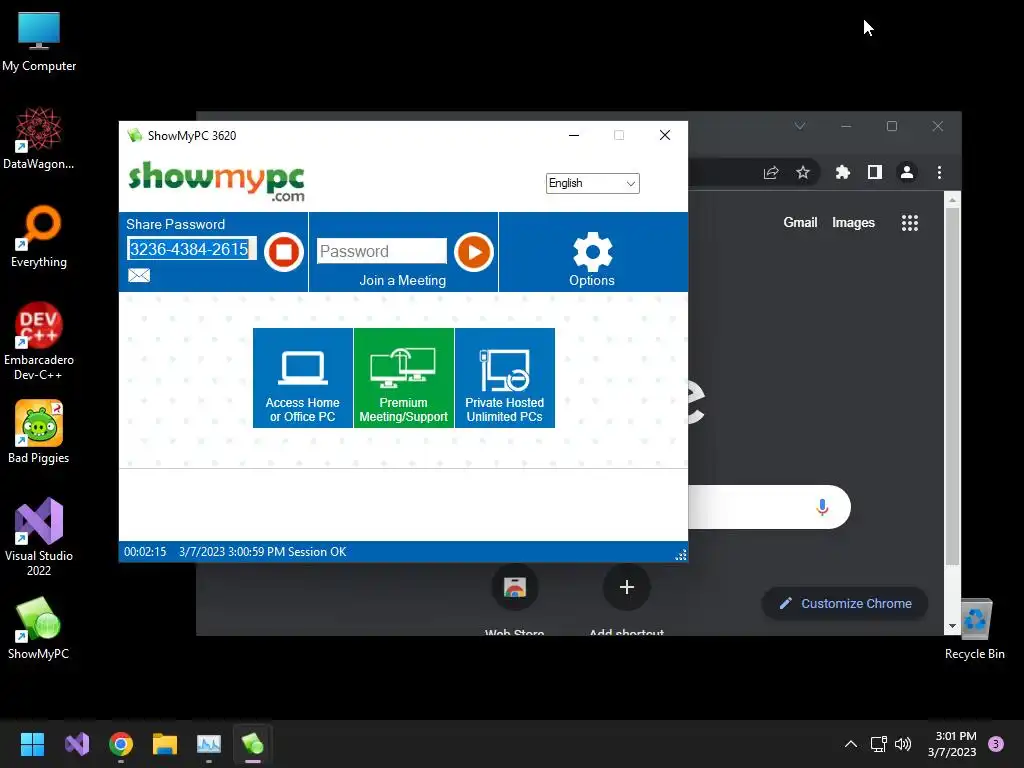Click Chrome scrollbar up arrow

click(952, 199)
